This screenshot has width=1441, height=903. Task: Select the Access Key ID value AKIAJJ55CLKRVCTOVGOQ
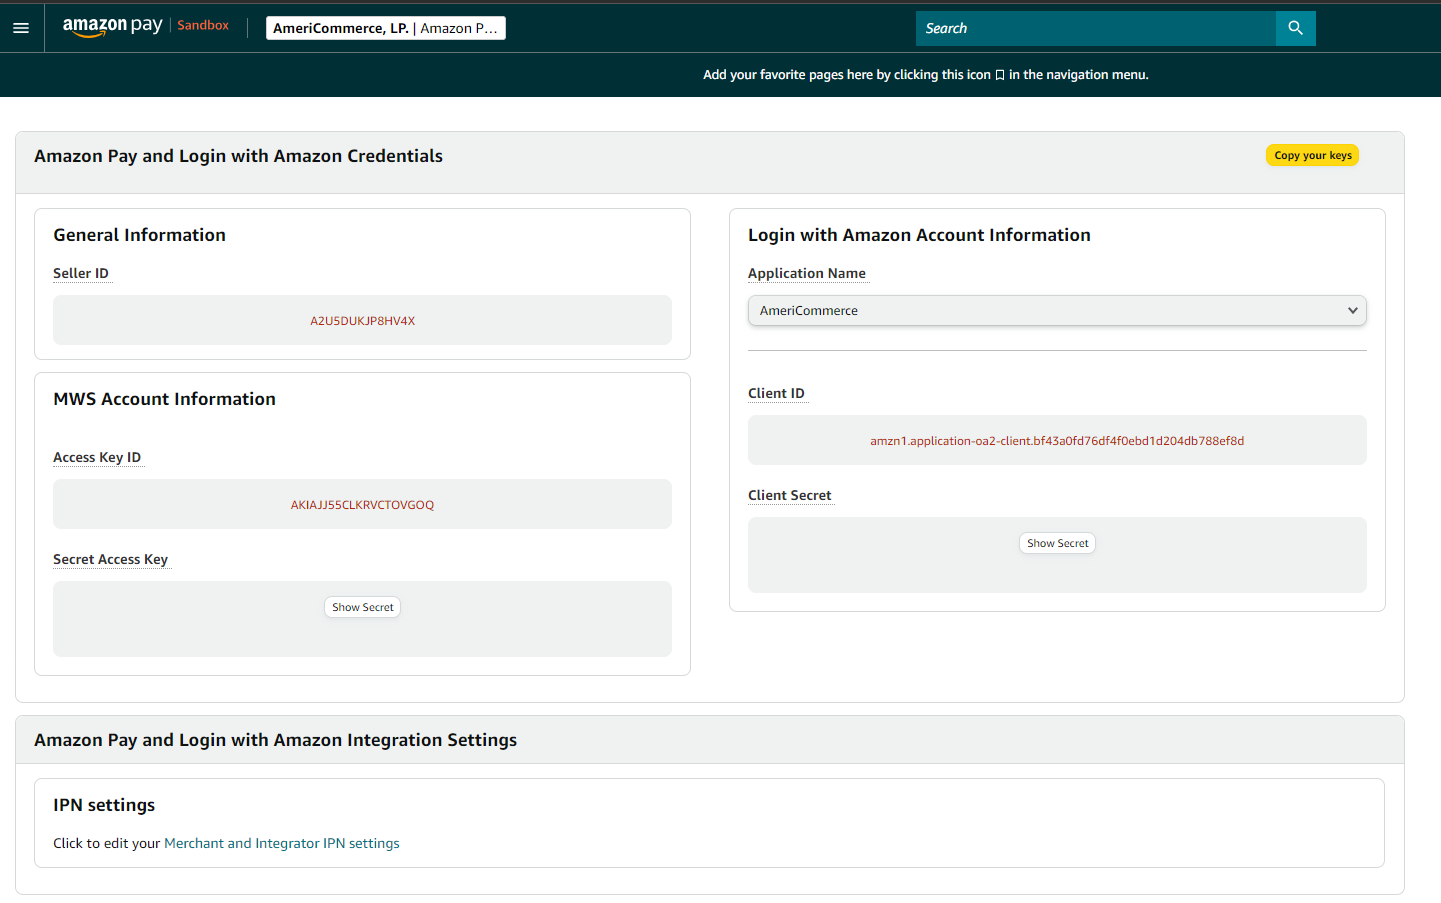[x=362, y=505]
